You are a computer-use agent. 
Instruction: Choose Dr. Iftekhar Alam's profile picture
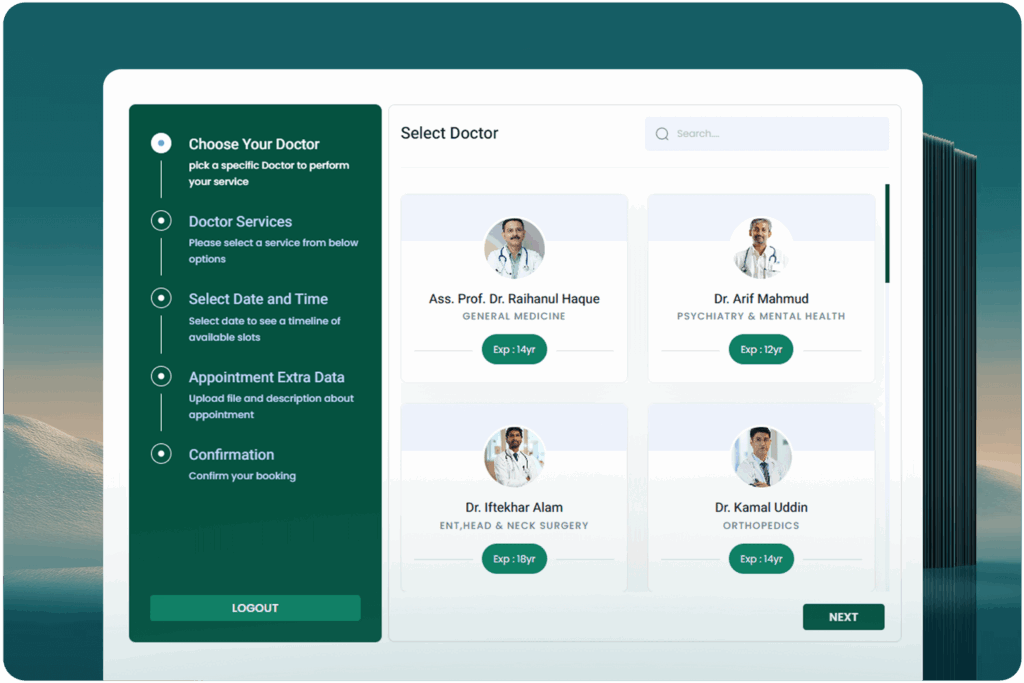[514, 457]
